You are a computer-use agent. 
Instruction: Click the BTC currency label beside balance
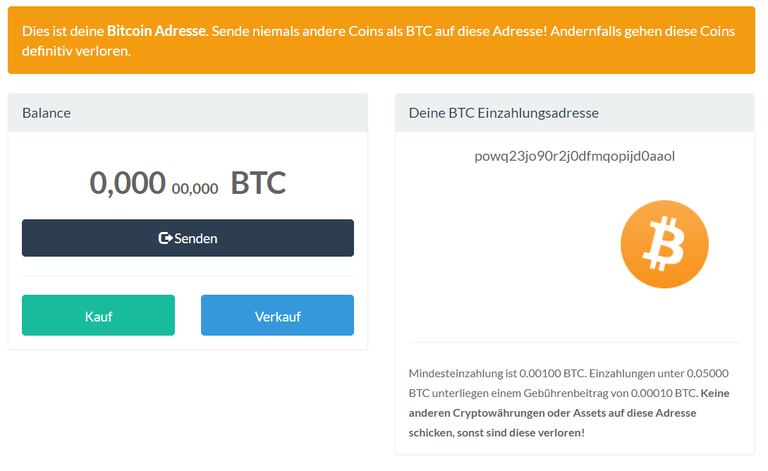pos(258,183)
